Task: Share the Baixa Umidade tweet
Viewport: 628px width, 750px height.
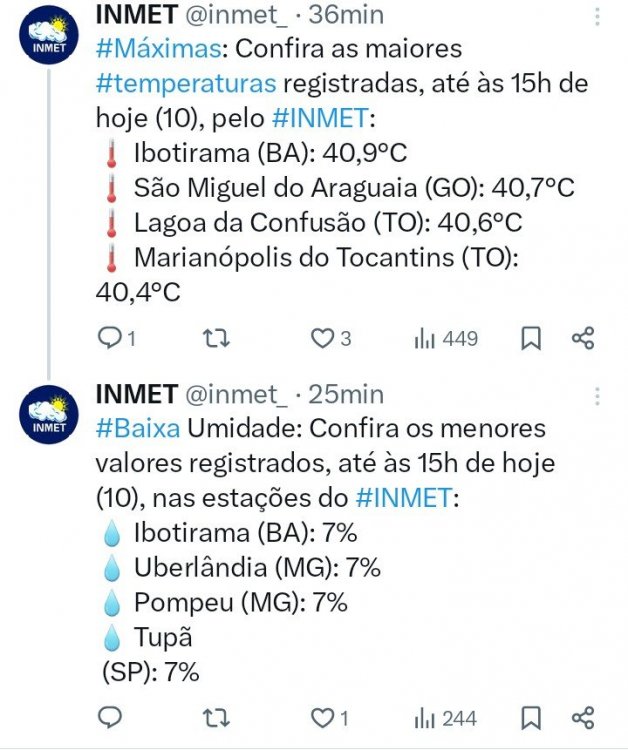Action: (583, 717)
